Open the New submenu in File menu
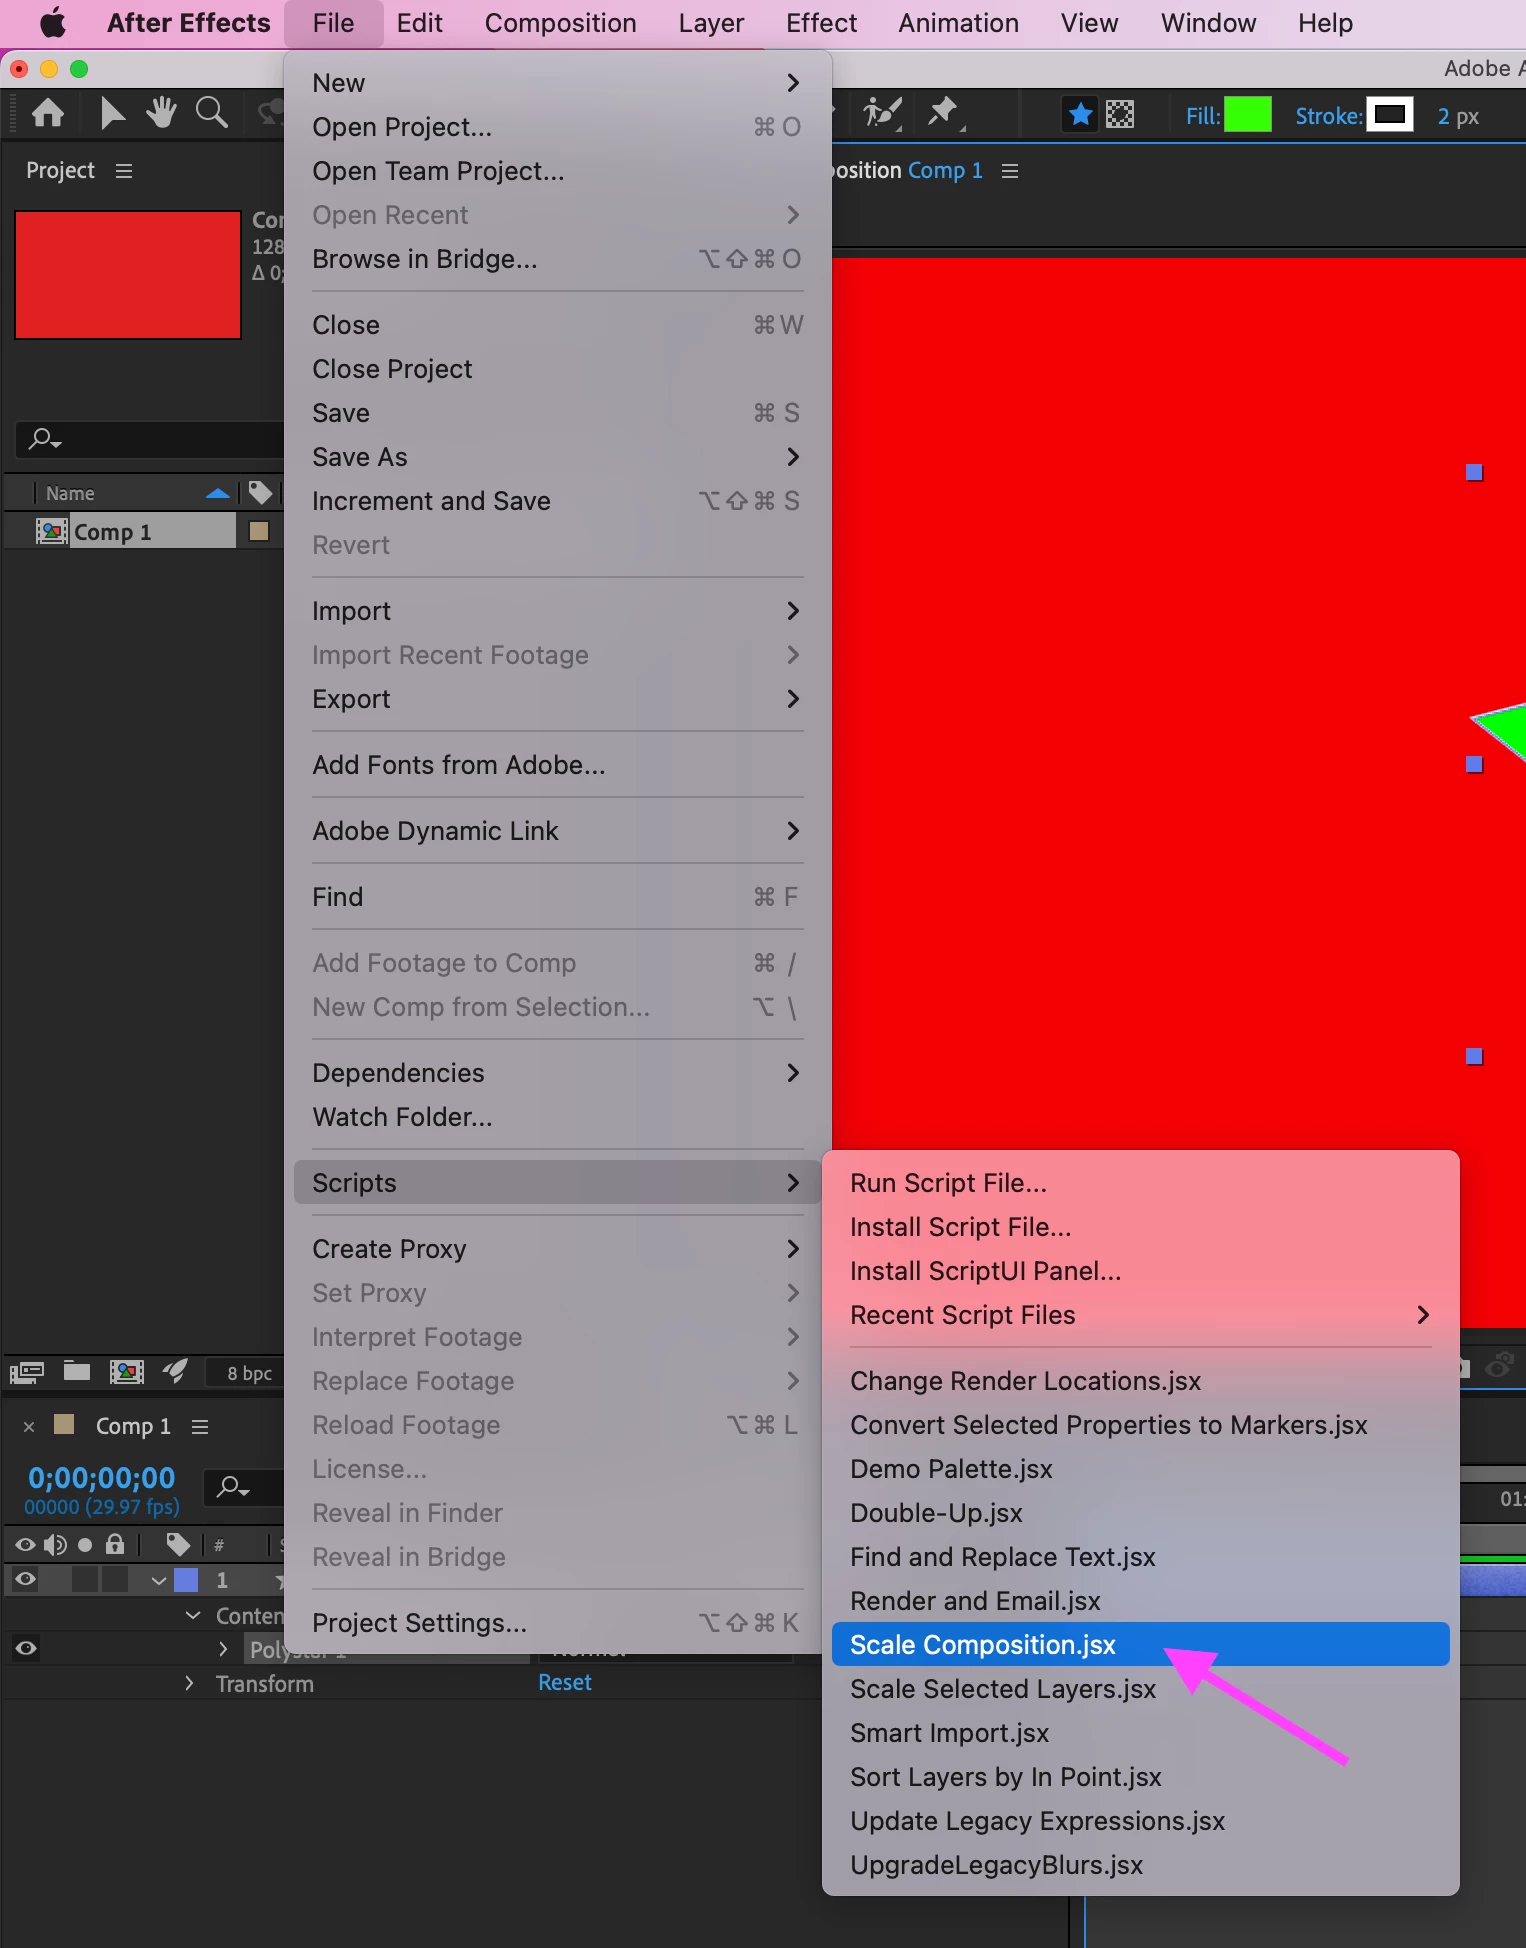 [x=558, y=83]
